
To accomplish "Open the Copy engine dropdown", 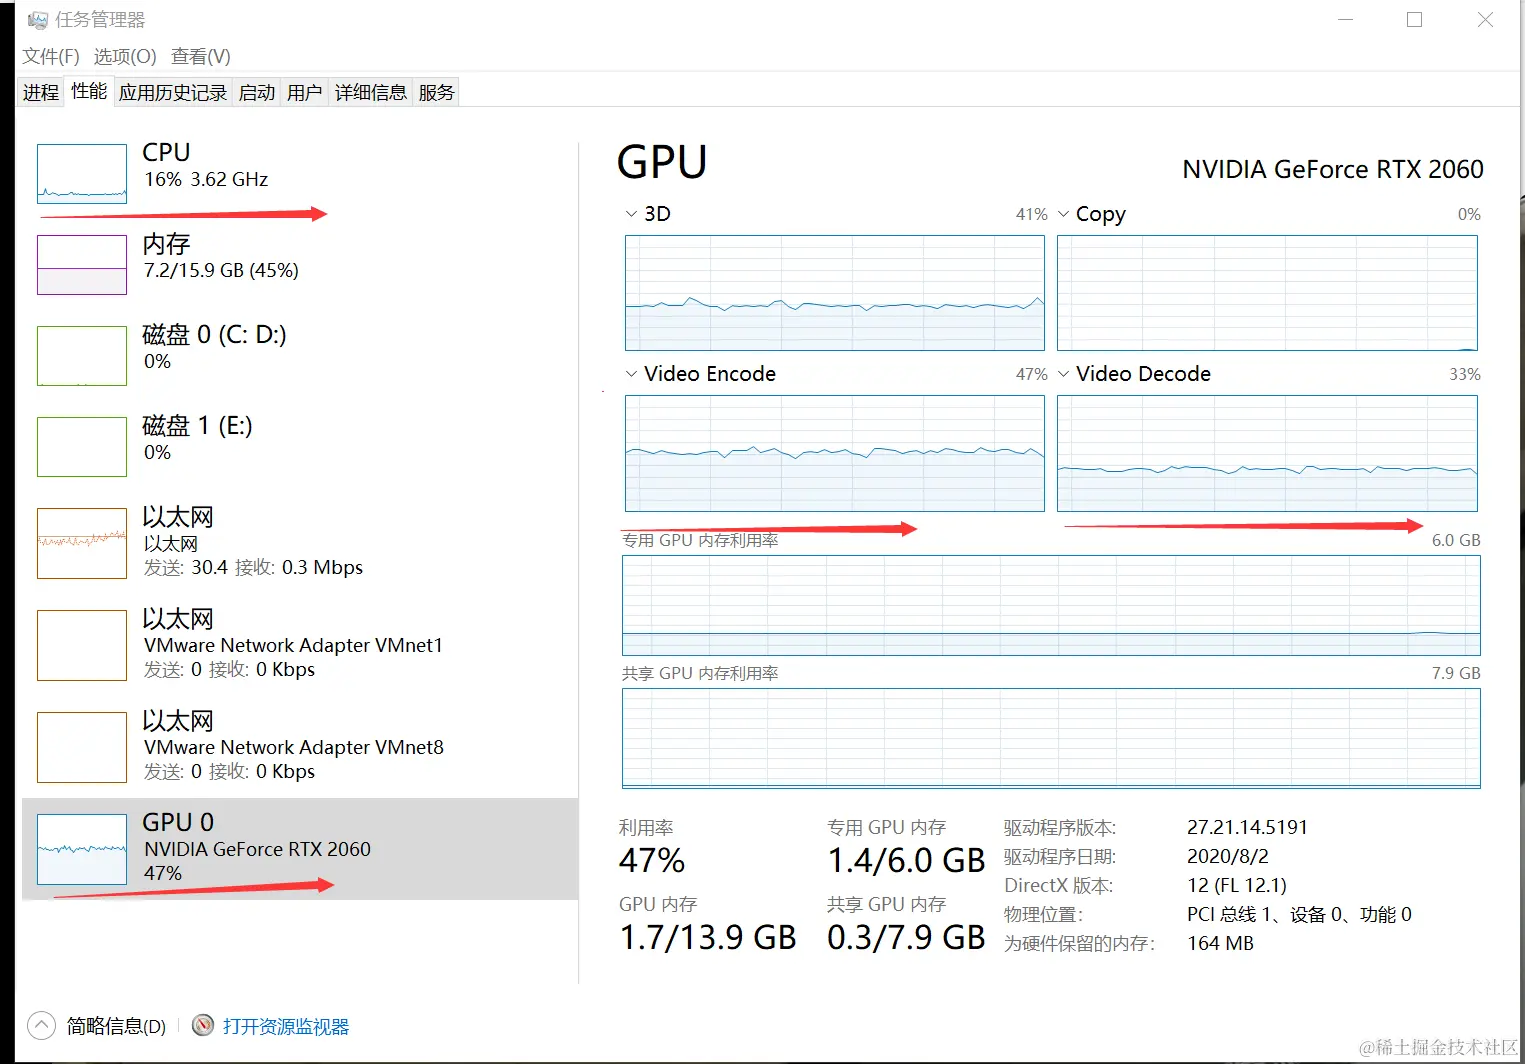I will [x=1063, y=213].
